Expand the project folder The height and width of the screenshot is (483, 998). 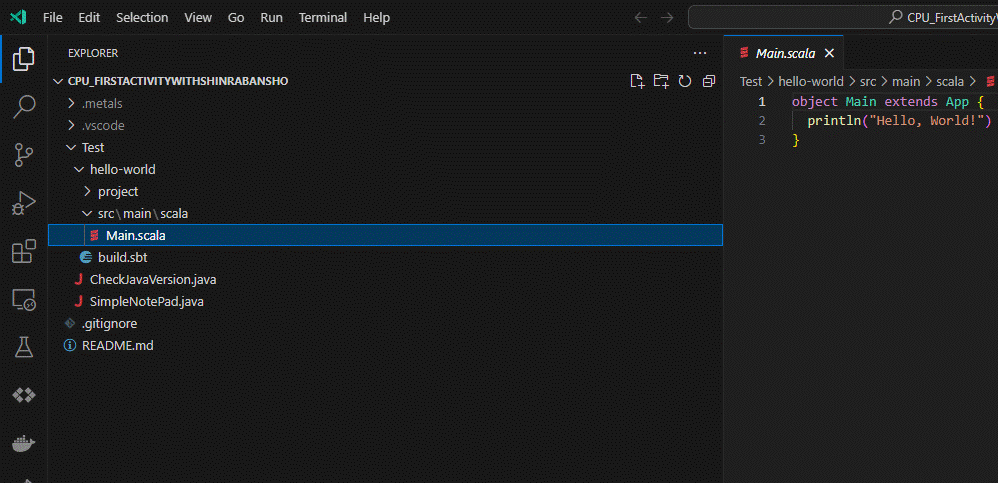118,191
